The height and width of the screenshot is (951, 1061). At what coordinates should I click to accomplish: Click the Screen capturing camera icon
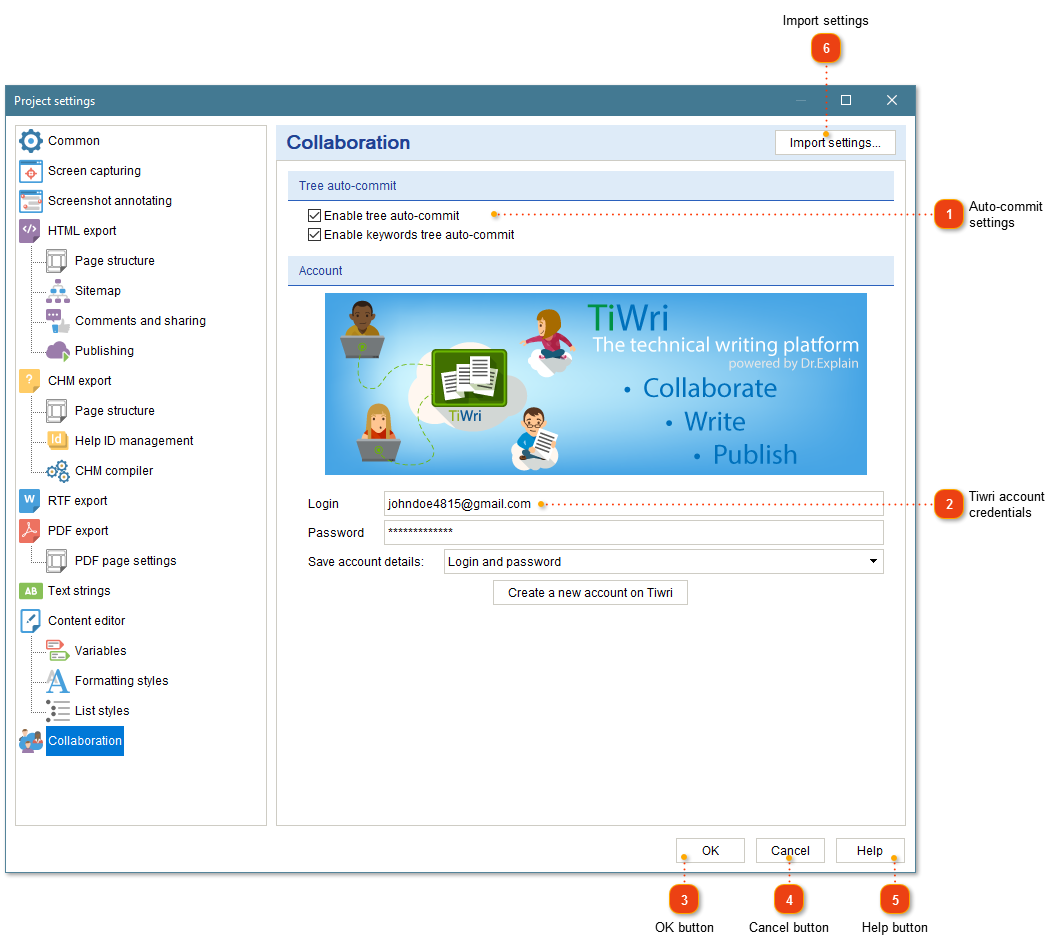click(x=30, y=171)
